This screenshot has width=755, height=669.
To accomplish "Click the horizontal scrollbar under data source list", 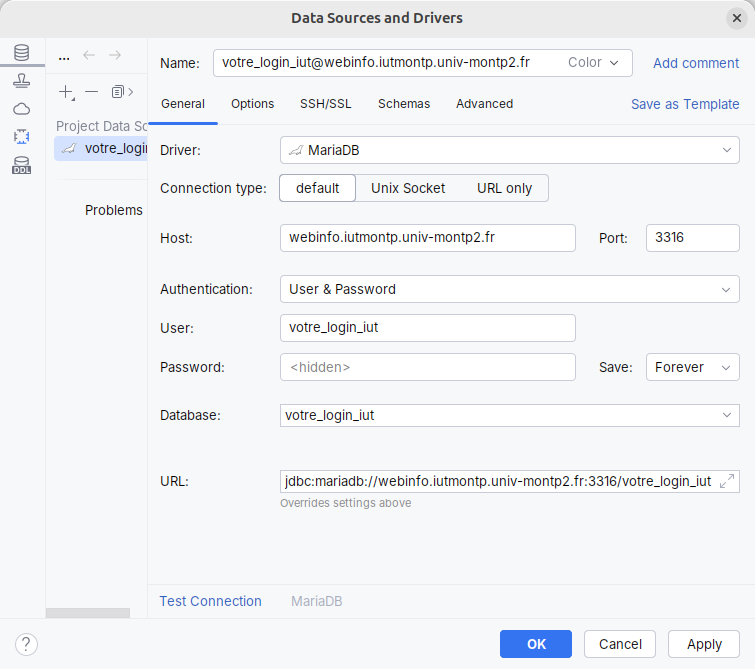I will point(88,613).
